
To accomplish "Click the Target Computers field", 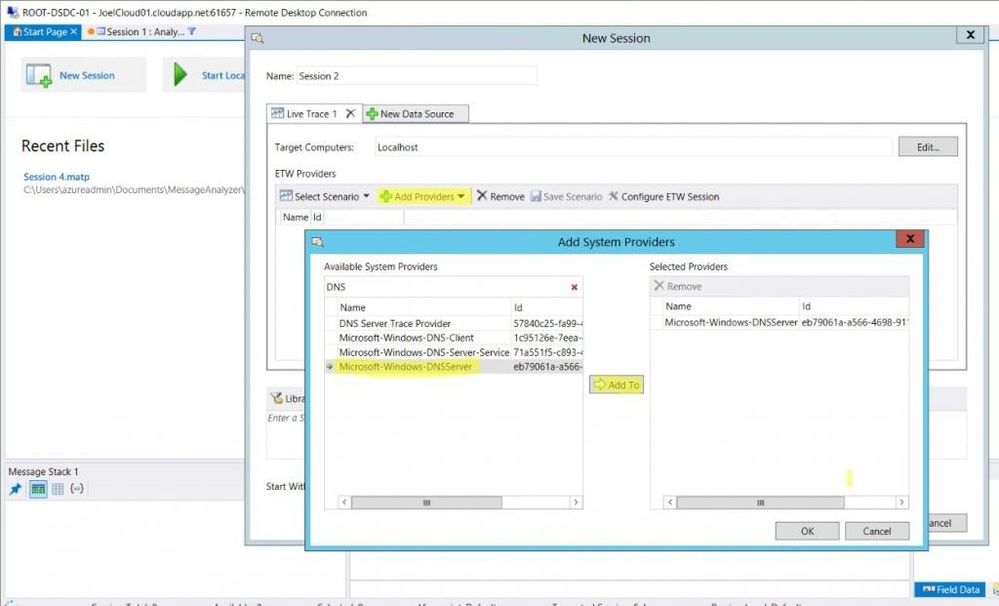I will tap(633, 147).
